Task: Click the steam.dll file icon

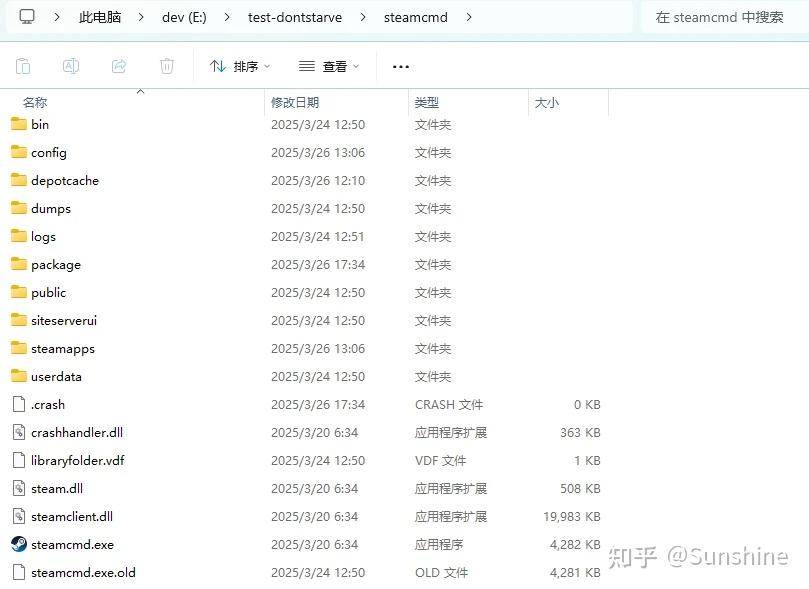Action: [x=19, y=488]
